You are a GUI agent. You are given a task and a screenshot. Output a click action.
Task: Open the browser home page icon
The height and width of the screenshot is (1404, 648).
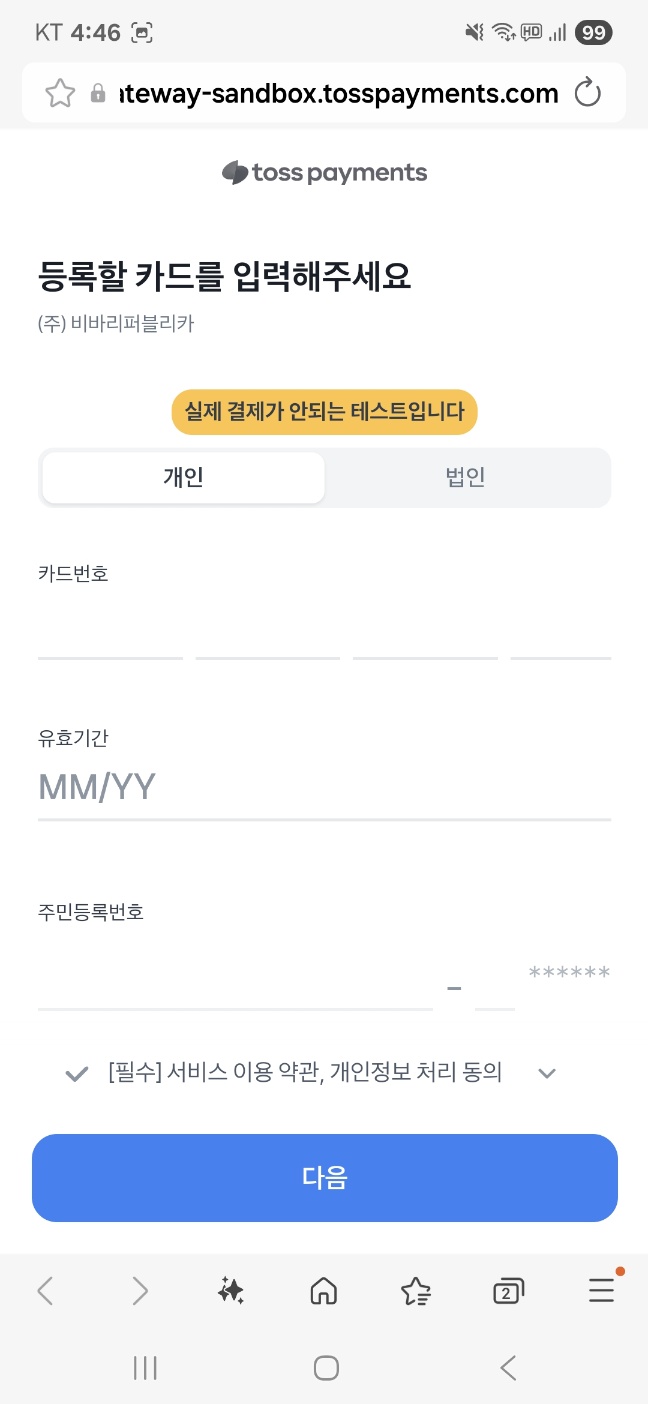tap(324, 1292)
